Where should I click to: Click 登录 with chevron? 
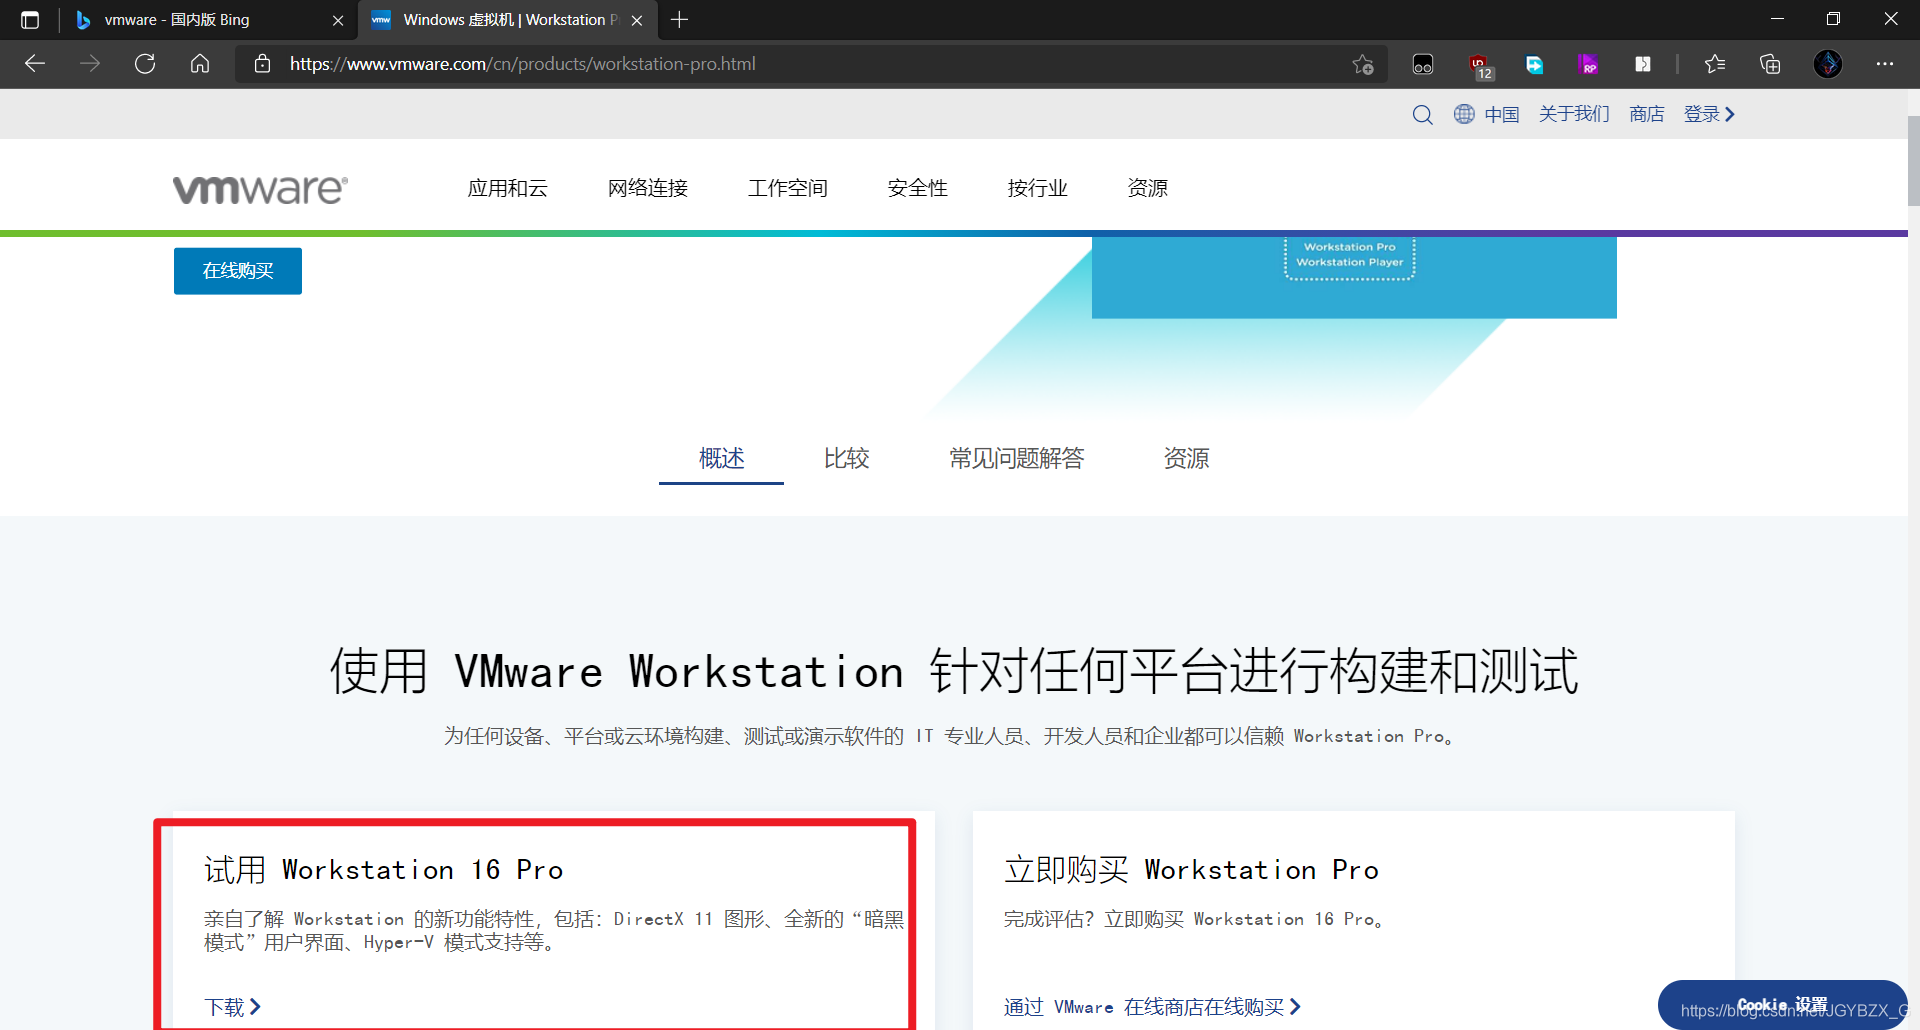coord(1709,114)
